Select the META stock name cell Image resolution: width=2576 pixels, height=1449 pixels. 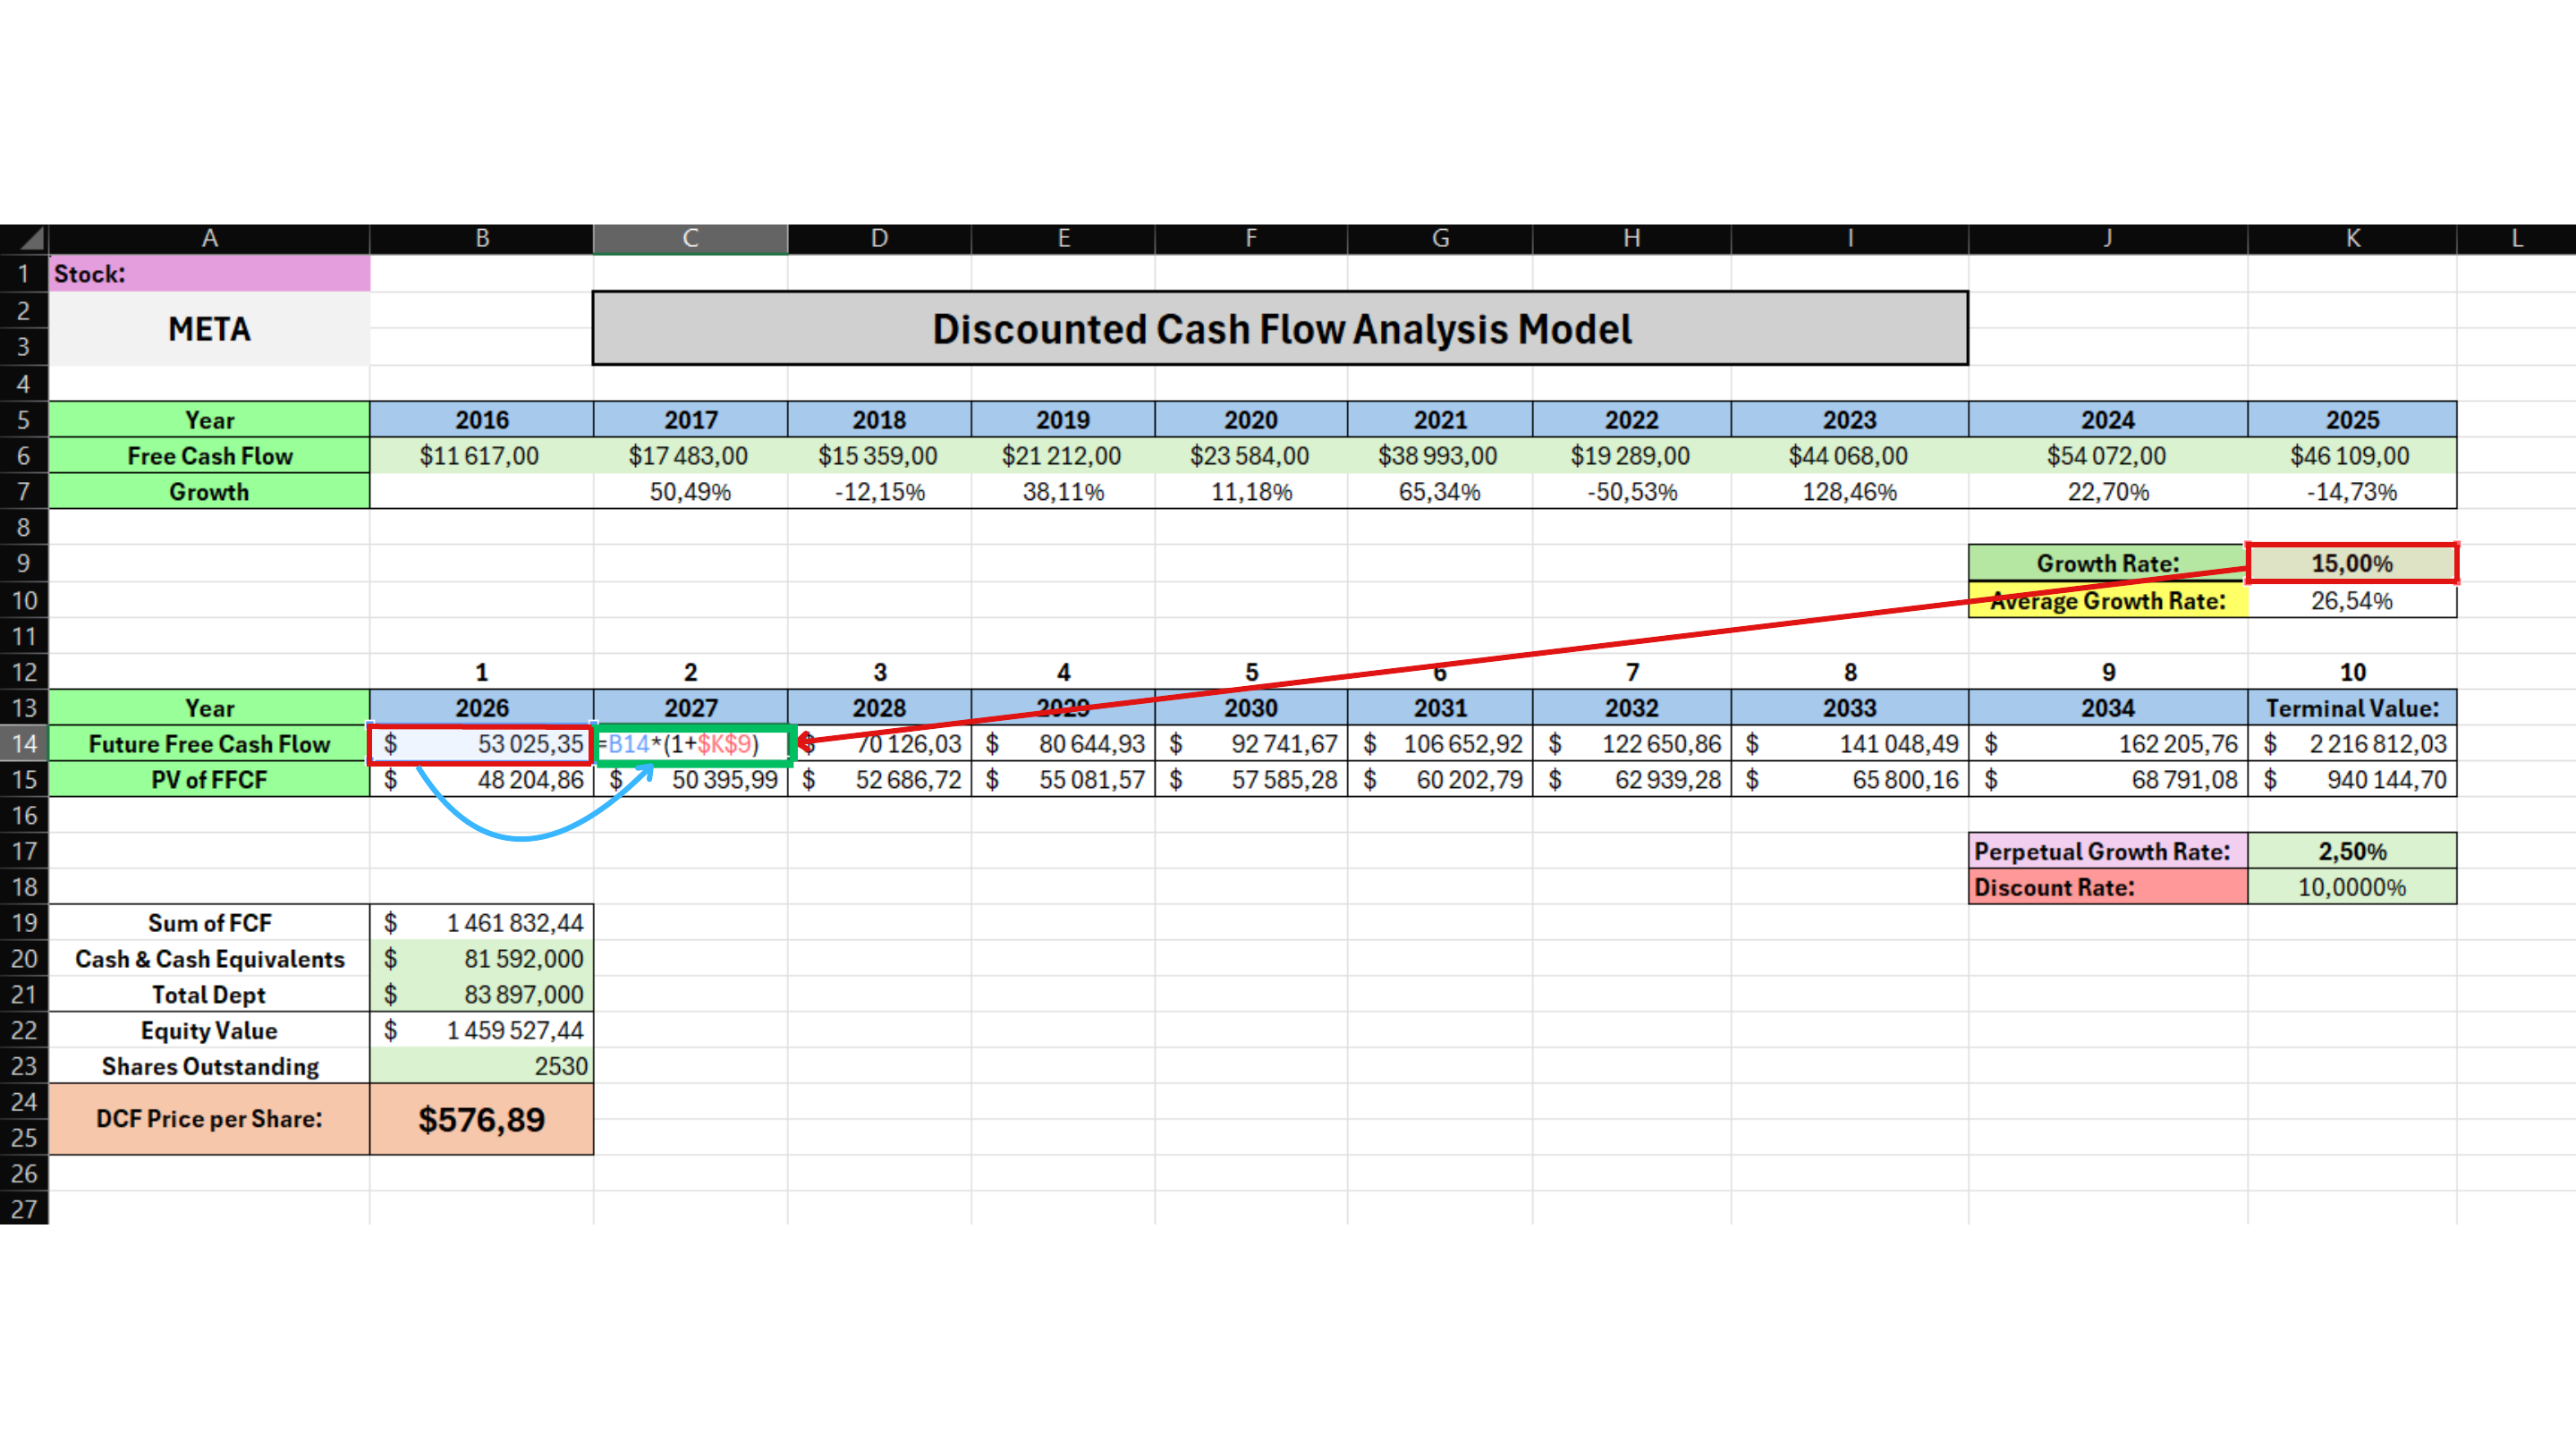[209, 329]
